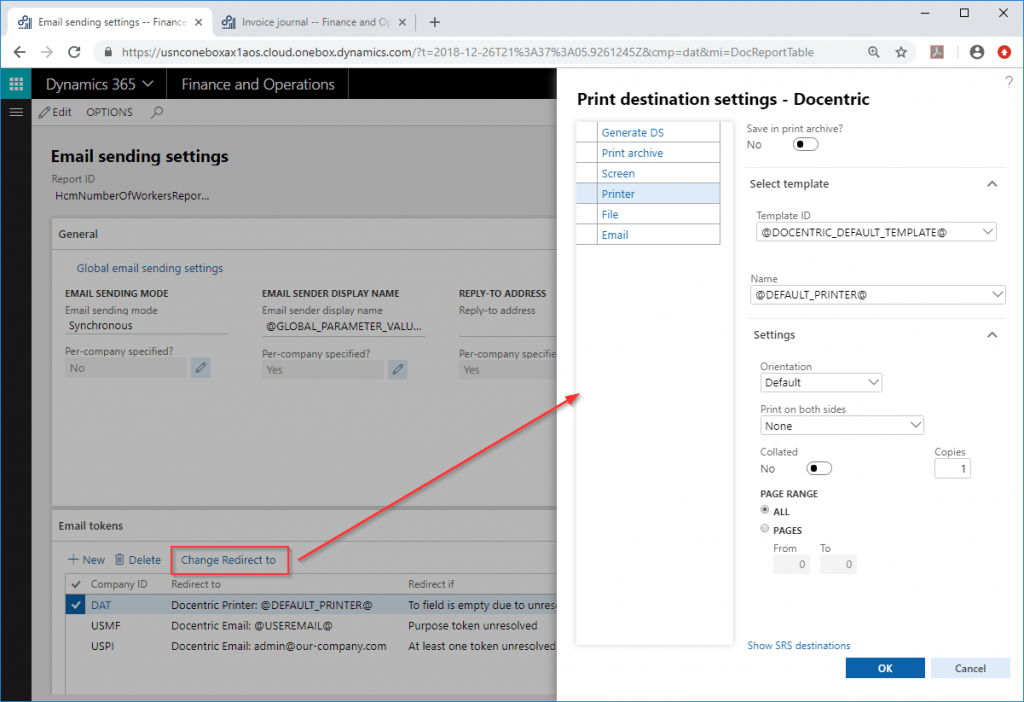The width and height of the screenshot is (1024, 702).
Task: Close the Invoice journal tab
Action: tap(402, 22)
